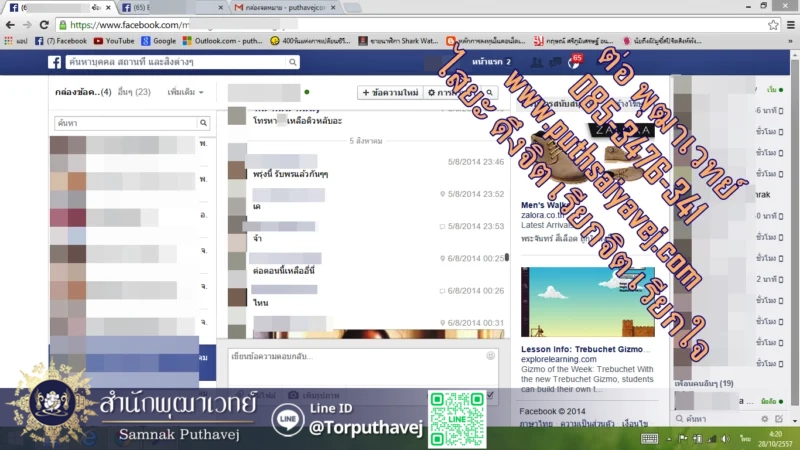Search within conversation using the magnifier button
The image size is (800, 450).
point(489,92)
